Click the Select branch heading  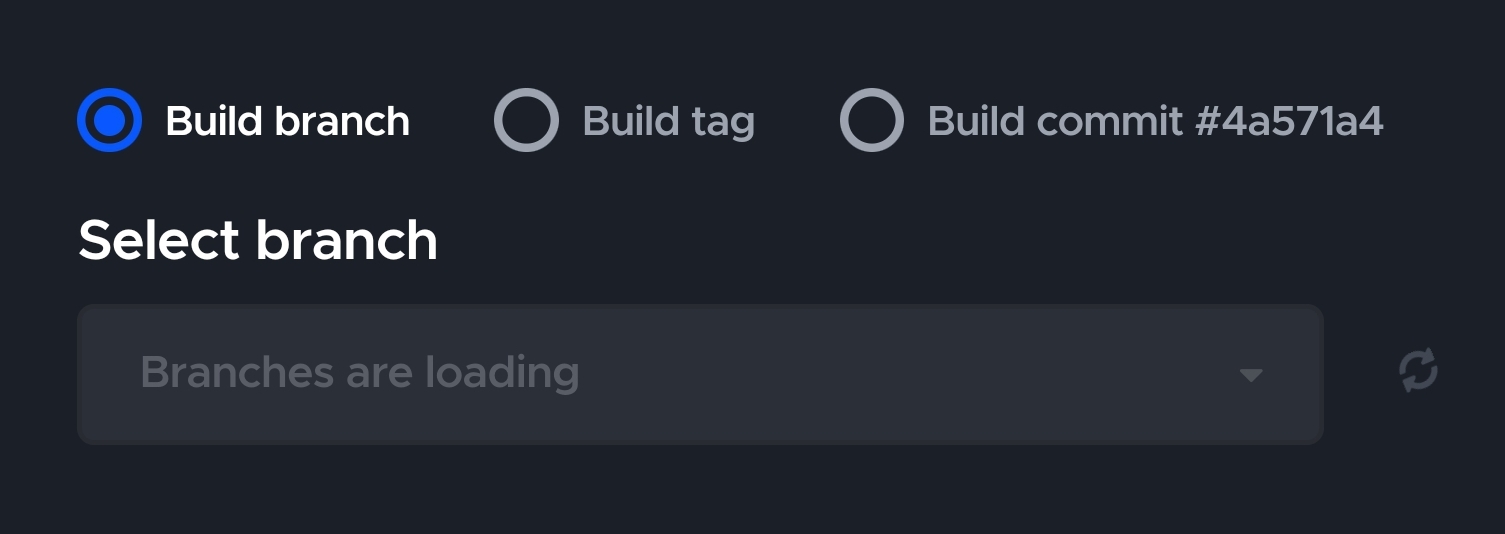tap(258, 241)
